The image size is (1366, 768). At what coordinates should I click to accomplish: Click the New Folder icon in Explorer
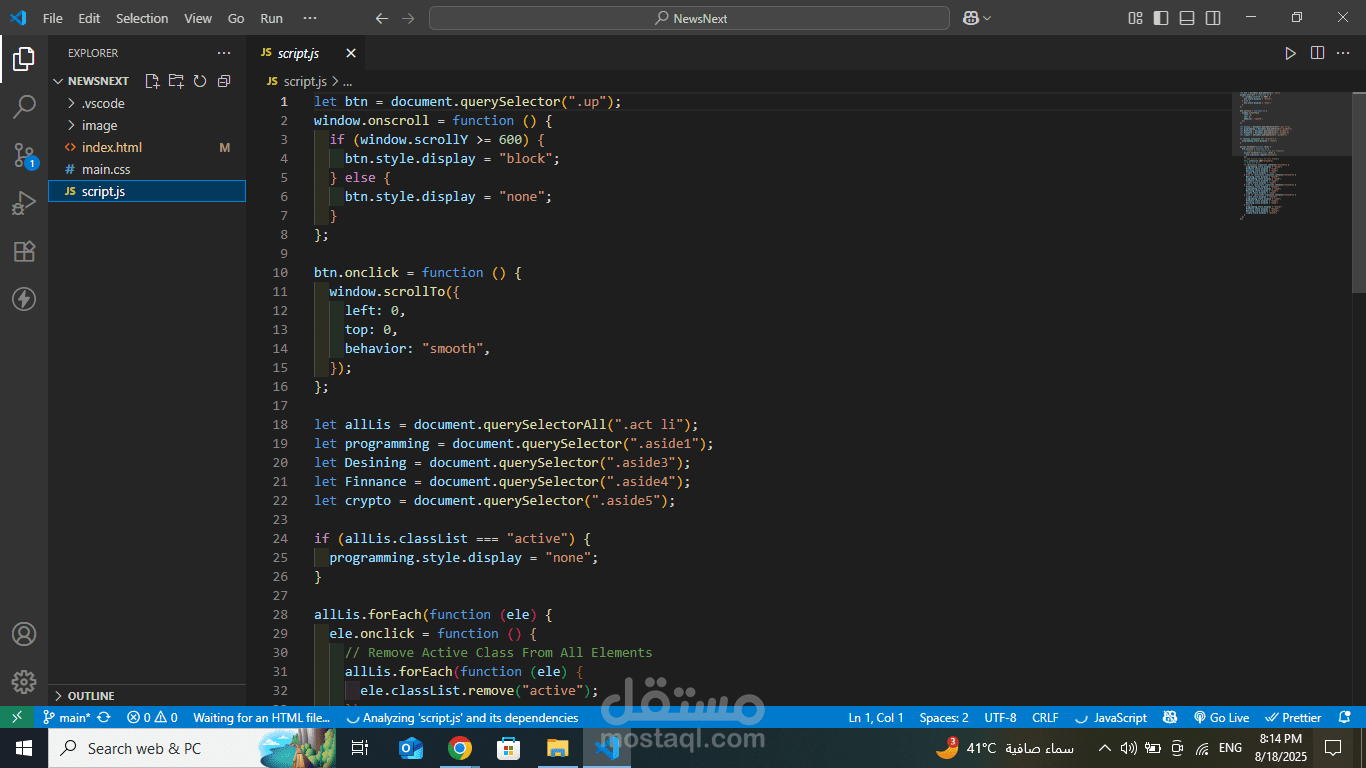[176, 81]
